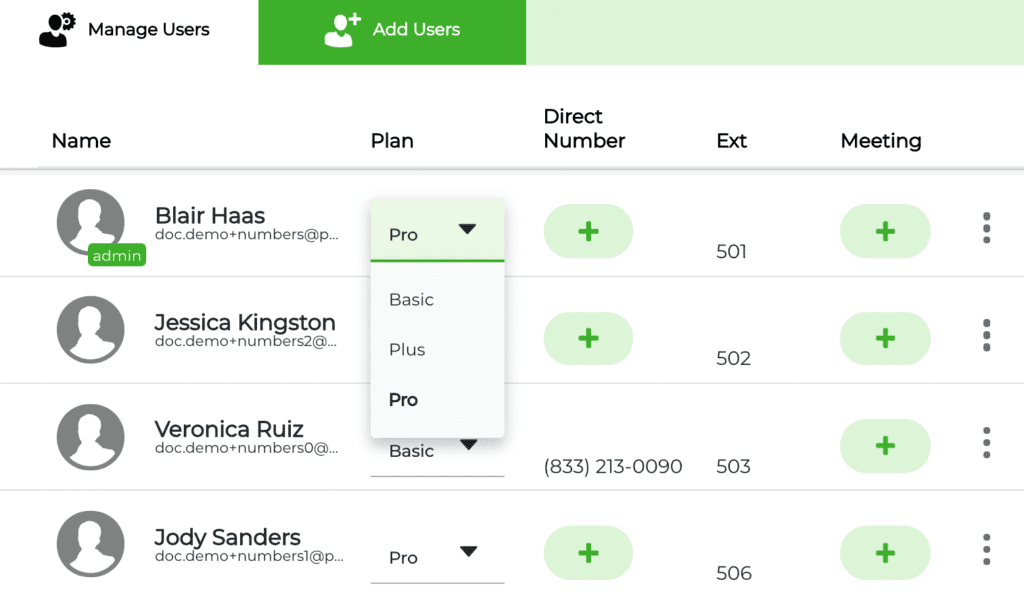Screen dimensions: 1024x592
Task: Click the Manage Users gear-person icon
Action: (x=57, y=30)
